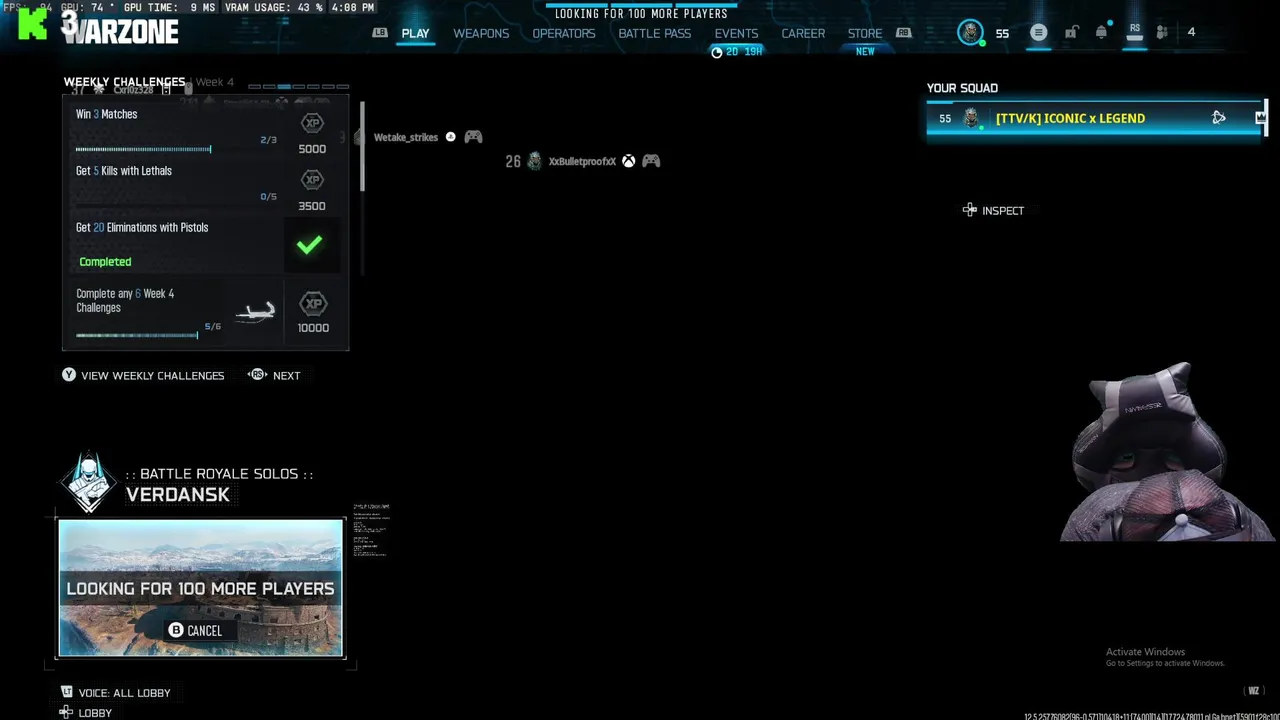The width and height of the screenshot is (1280, 720).
Task: Click the YOUR SQUAD heading
Action: click(962, 88)
